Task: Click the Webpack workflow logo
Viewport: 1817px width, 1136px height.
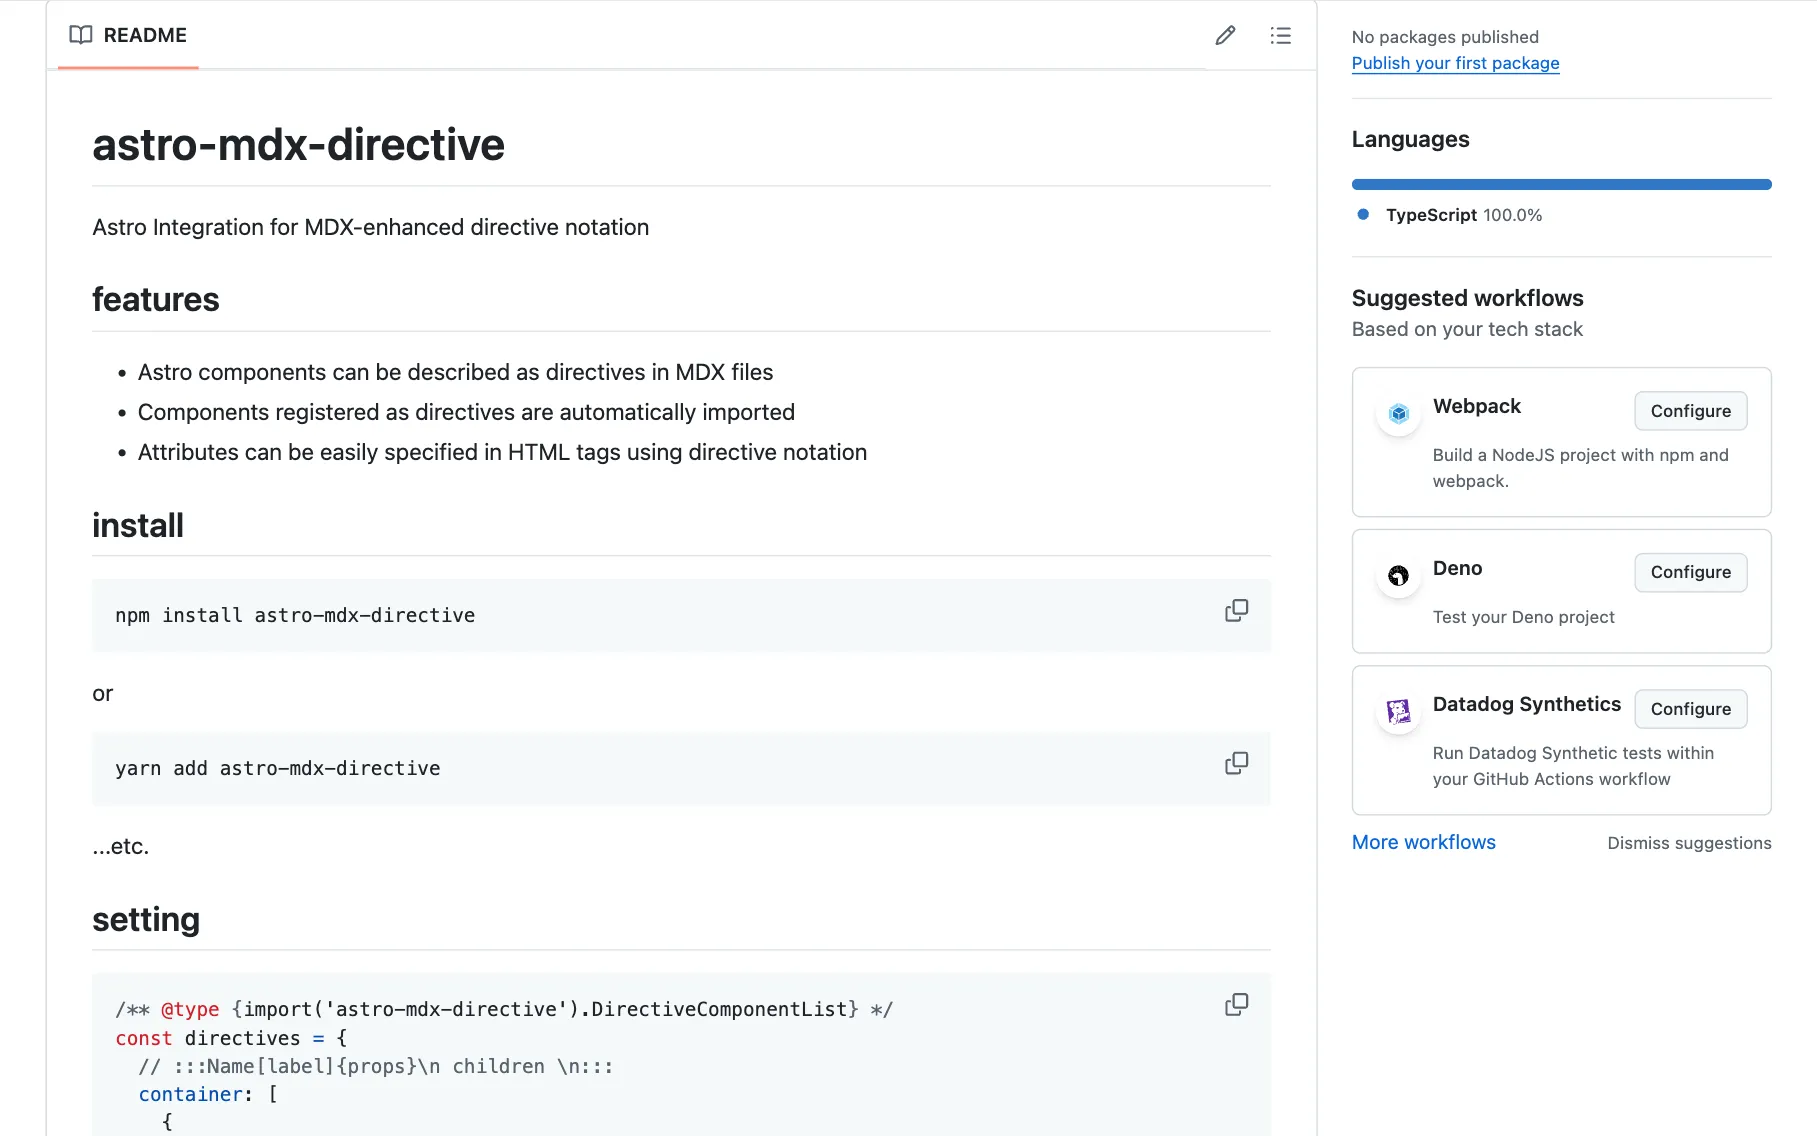Action: (1398, 413)
